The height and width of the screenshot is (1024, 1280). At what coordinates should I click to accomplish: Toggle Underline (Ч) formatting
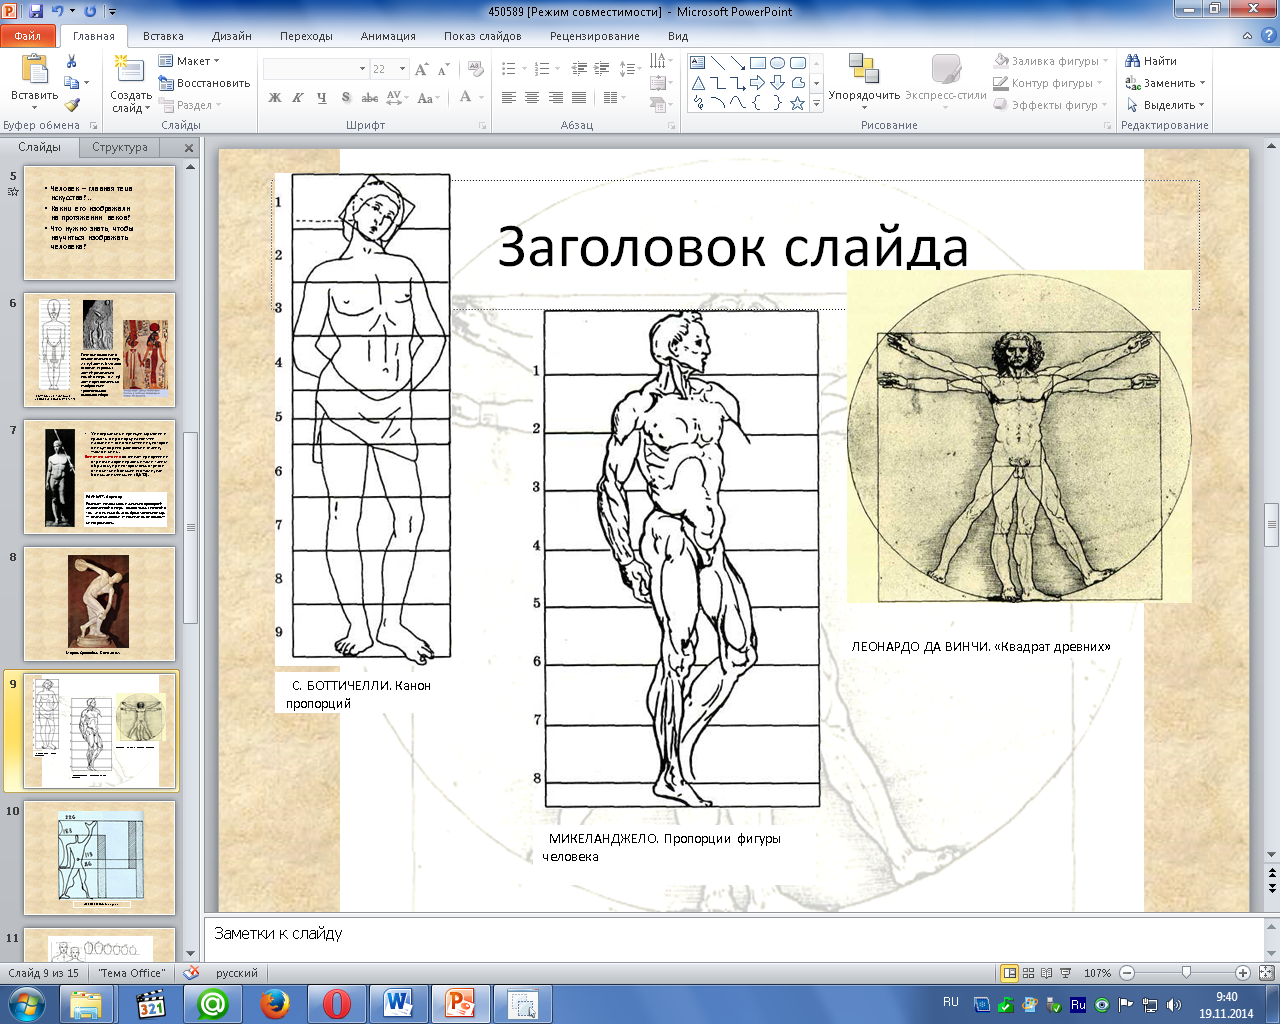click(x=321, y=97)
